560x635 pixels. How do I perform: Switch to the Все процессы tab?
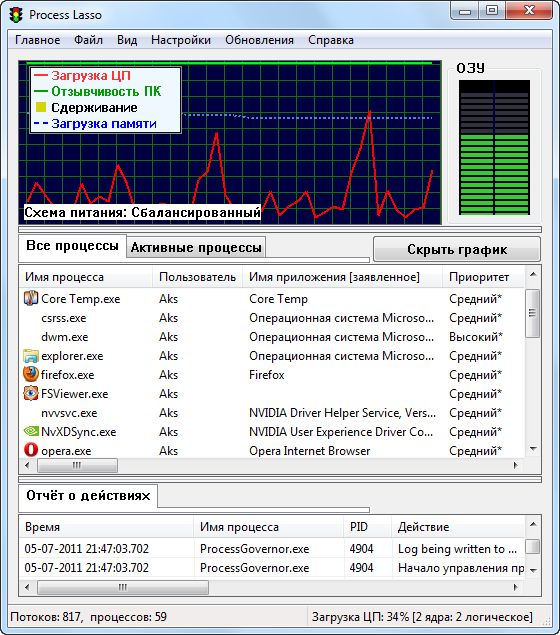point(72,246)
